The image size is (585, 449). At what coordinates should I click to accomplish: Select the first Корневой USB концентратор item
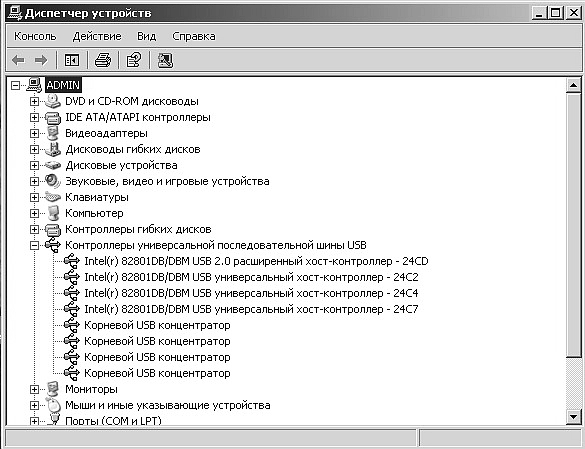pyautogui.click(x=157, y=325)
